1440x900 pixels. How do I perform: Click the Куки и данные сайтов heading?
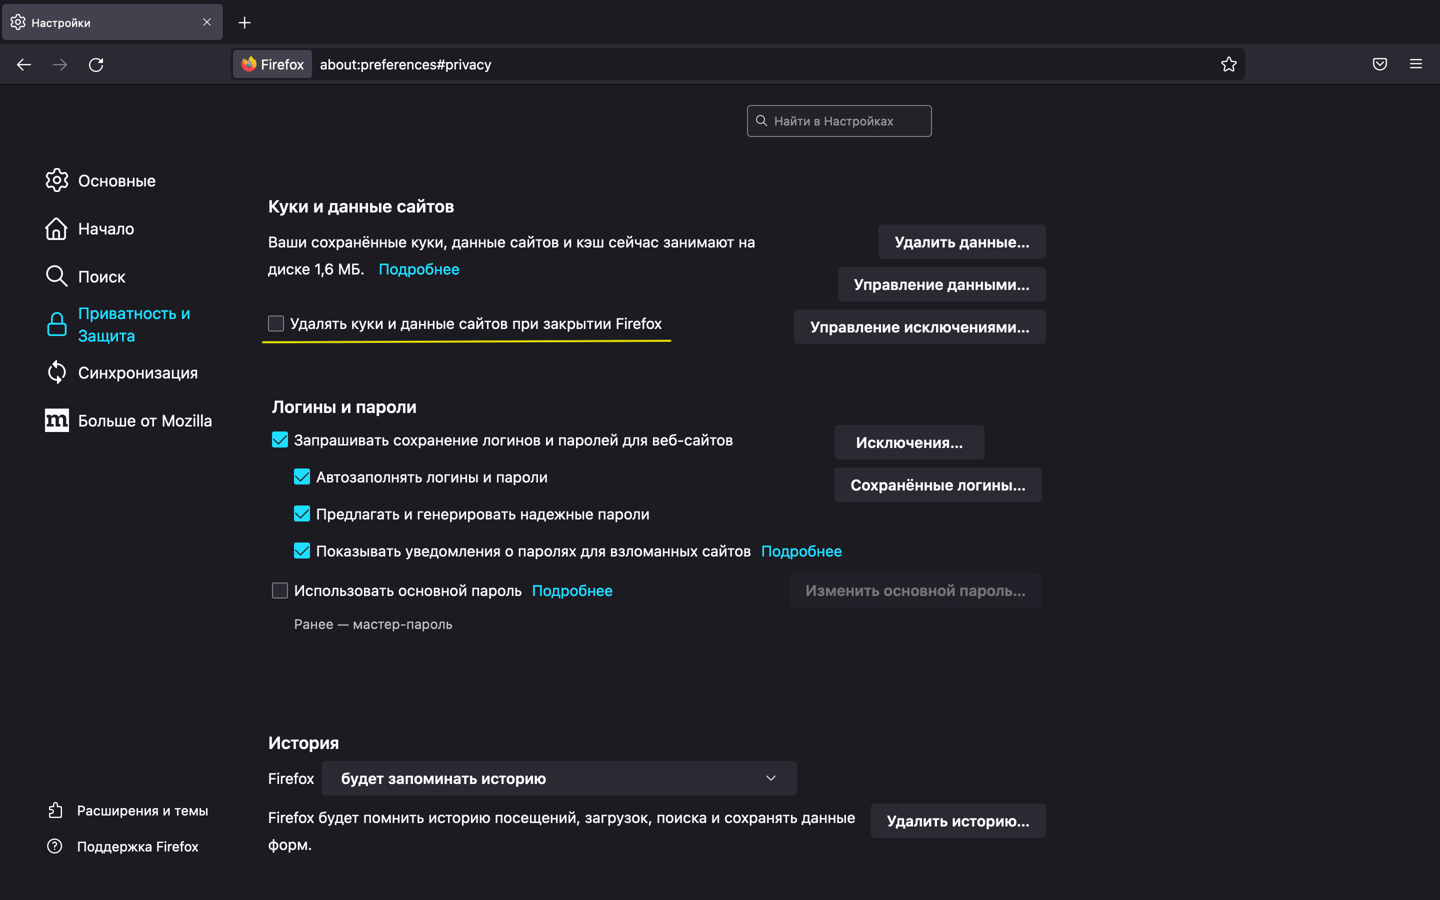(x=361, y=206)
